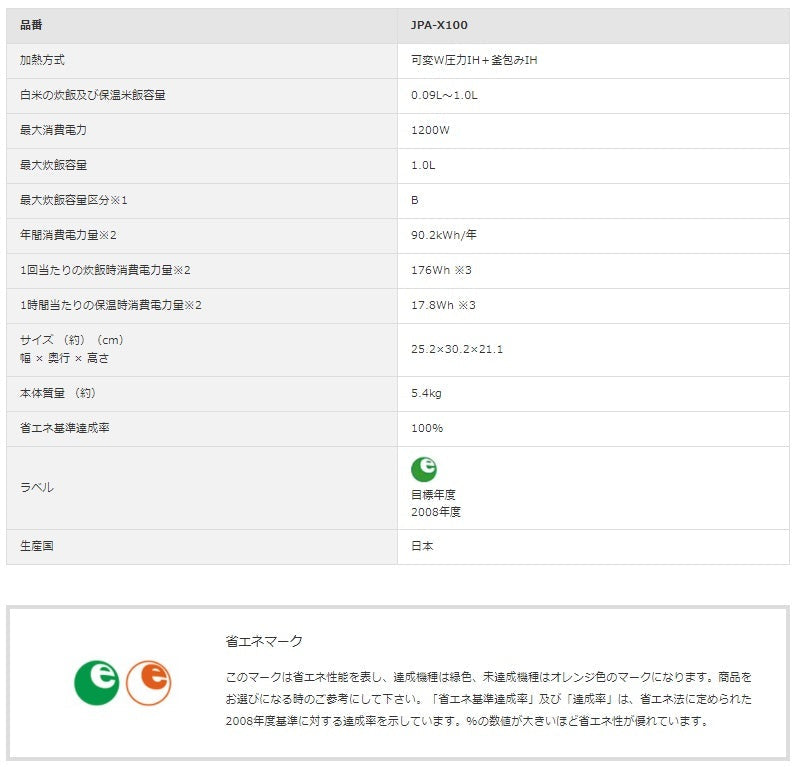799x767 pixels.
Task: Click the 17.8Wh ※3 value
Action: 445,306
